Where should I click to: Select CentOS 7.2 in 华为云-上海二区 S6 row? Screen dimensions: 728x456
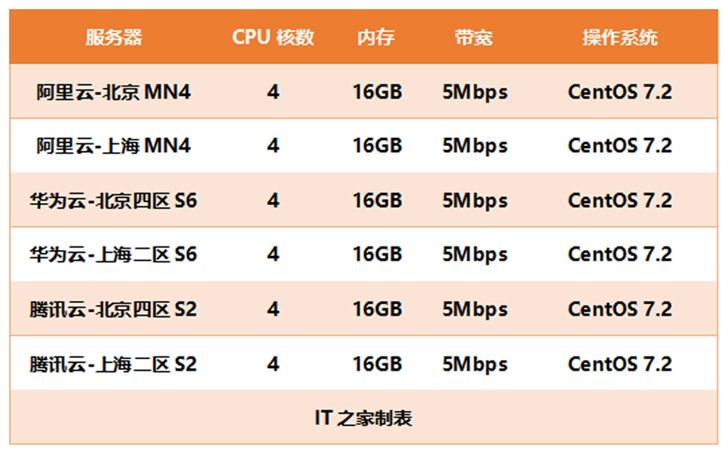620,254
